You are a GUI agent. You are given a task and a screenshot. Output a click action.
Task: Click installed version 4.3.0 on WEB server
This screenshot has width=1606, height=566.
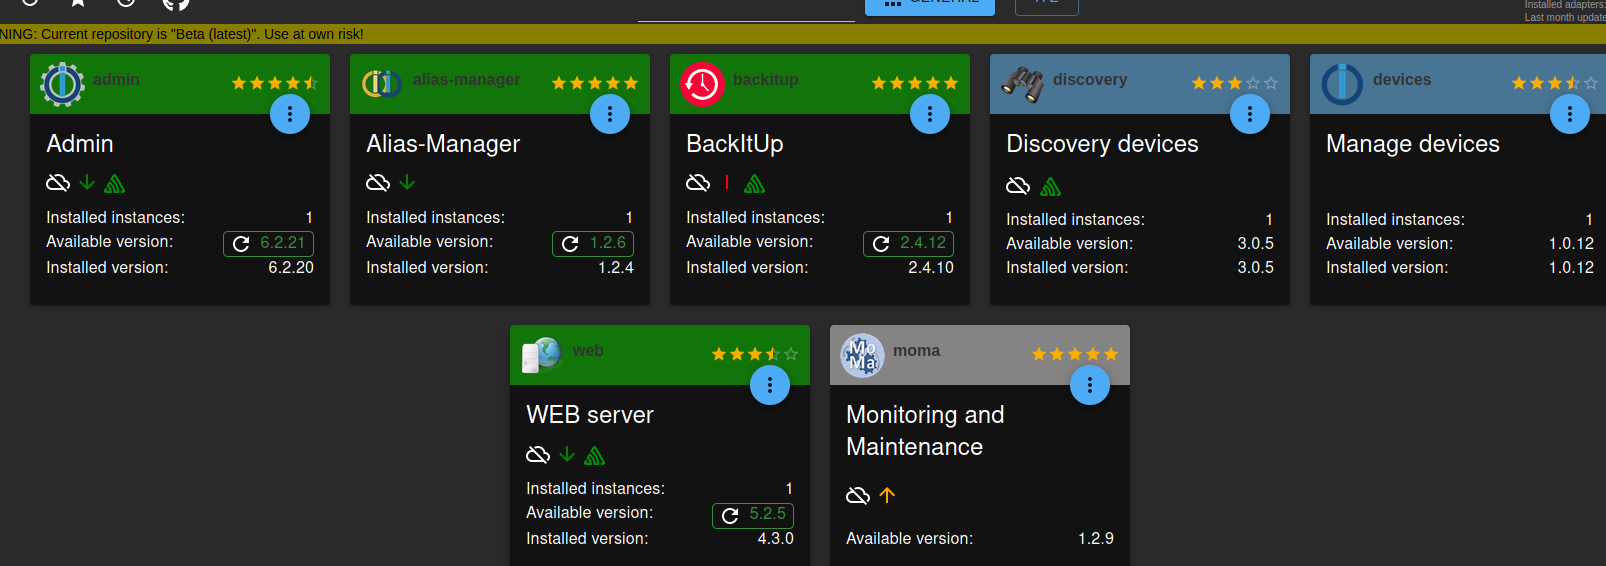point(776,539)
